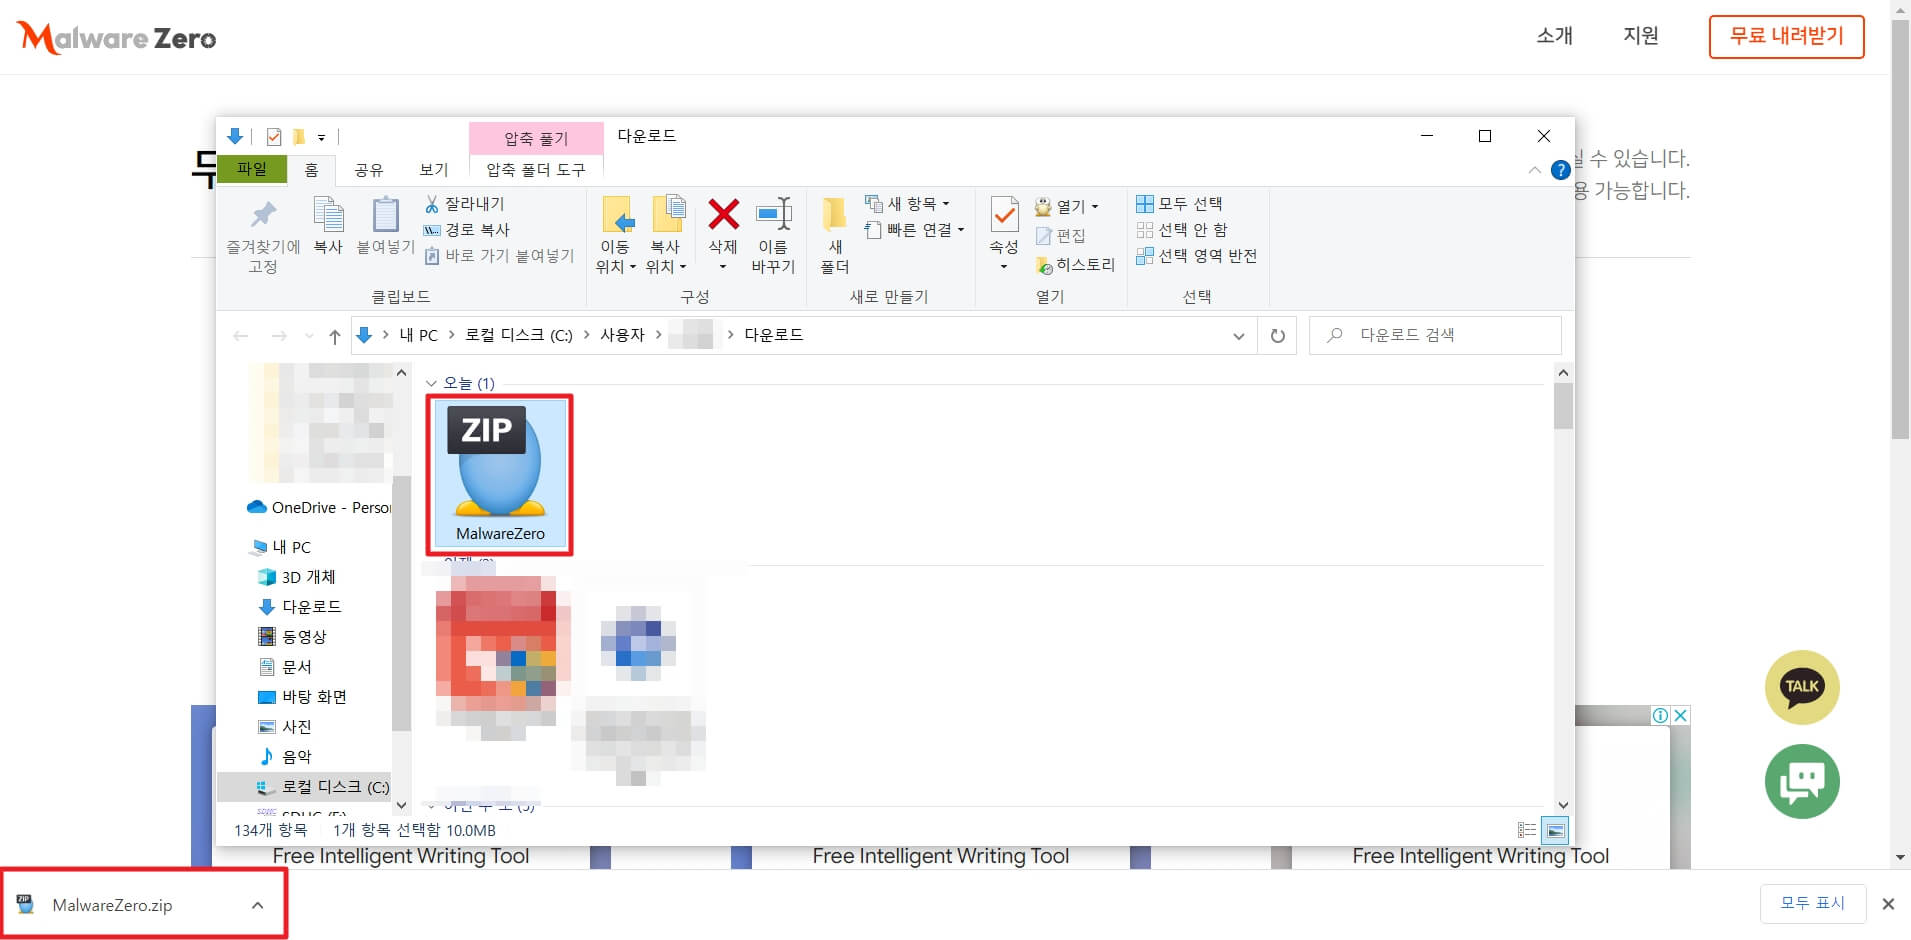Click 사용자 in the address path
The width and height of the screenshot is (1911, 940).
(622, 335)
